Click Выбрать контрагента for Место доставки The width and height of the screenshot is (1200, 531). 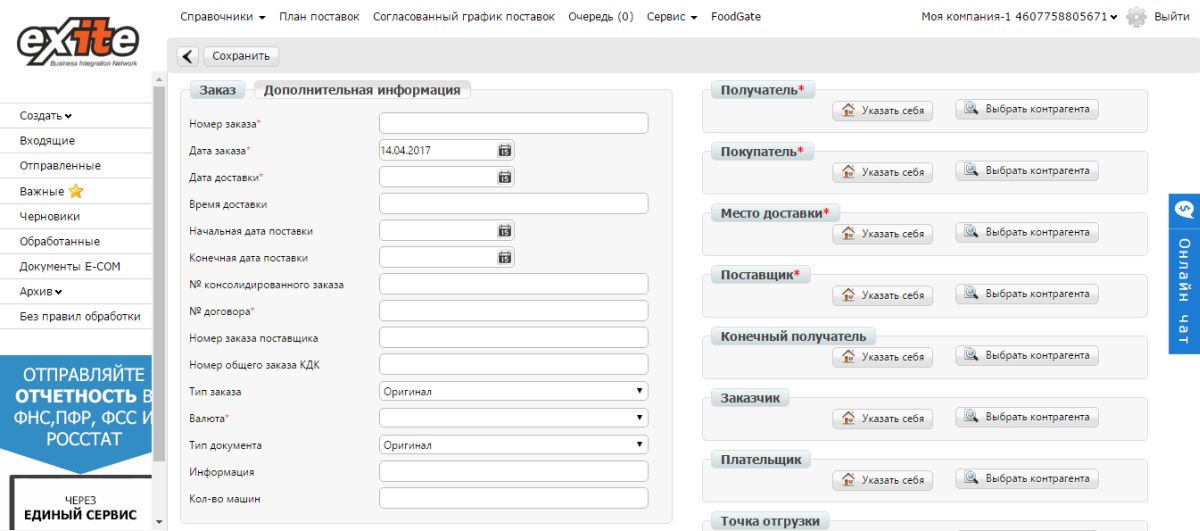pos(1027,232)
